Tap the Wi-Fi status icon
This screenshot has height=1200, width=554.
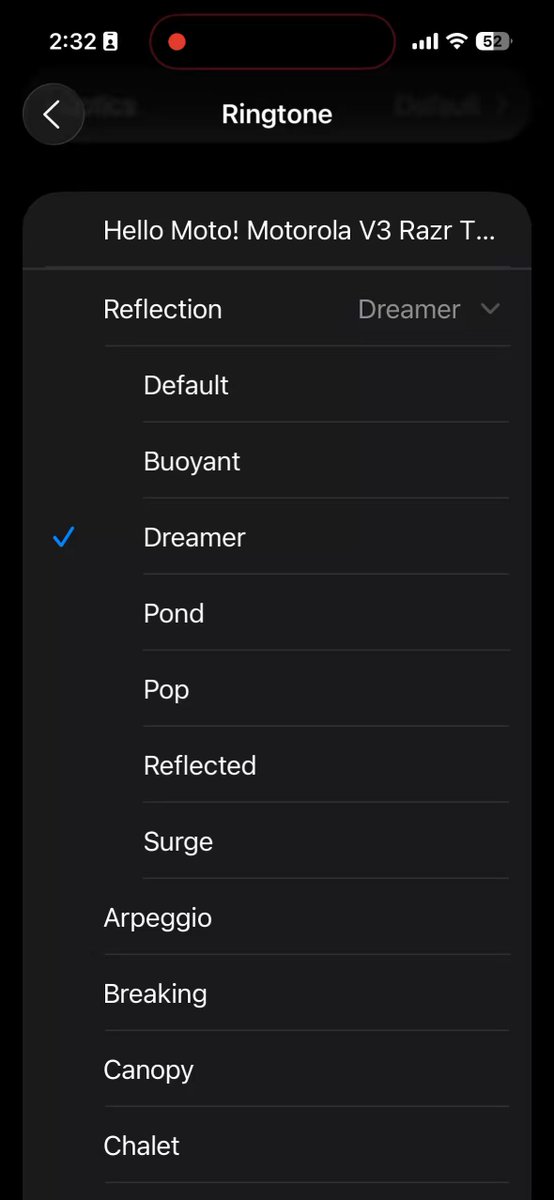[x=457, y=41]
